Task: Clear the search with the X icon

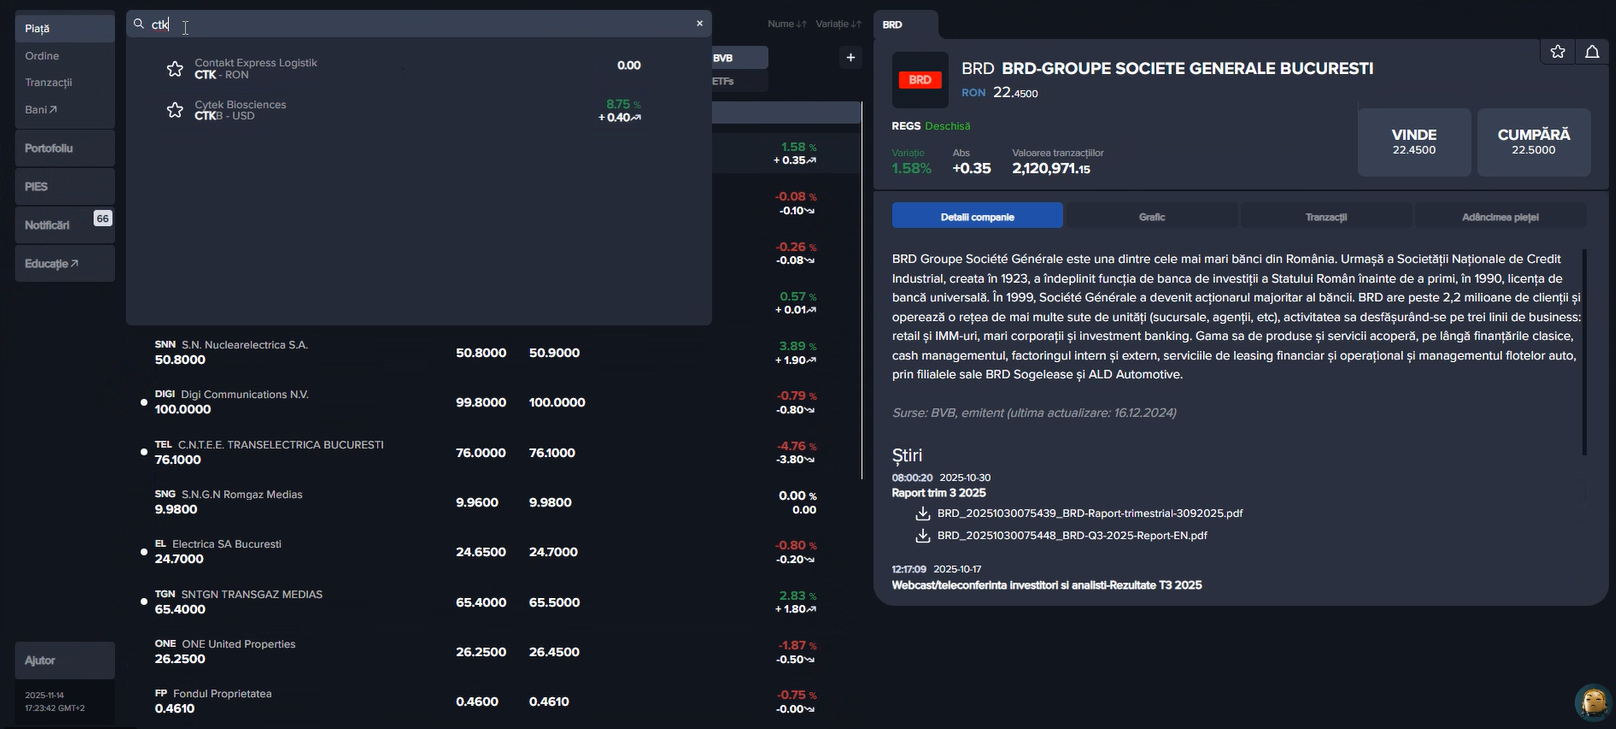Action: point(699,23)
